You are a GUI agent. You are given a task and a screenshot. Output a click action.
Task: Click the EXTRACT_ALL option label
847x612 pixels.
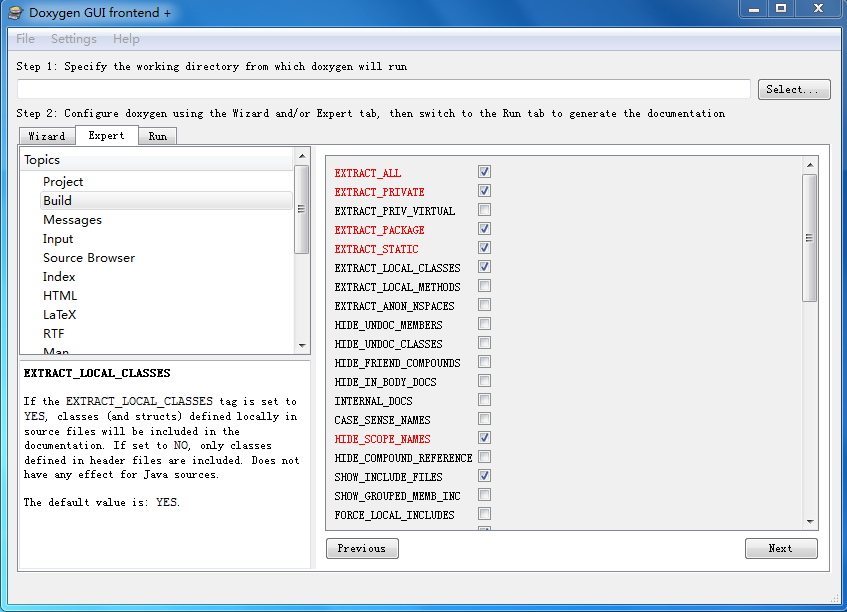click(x=367, y=173)
